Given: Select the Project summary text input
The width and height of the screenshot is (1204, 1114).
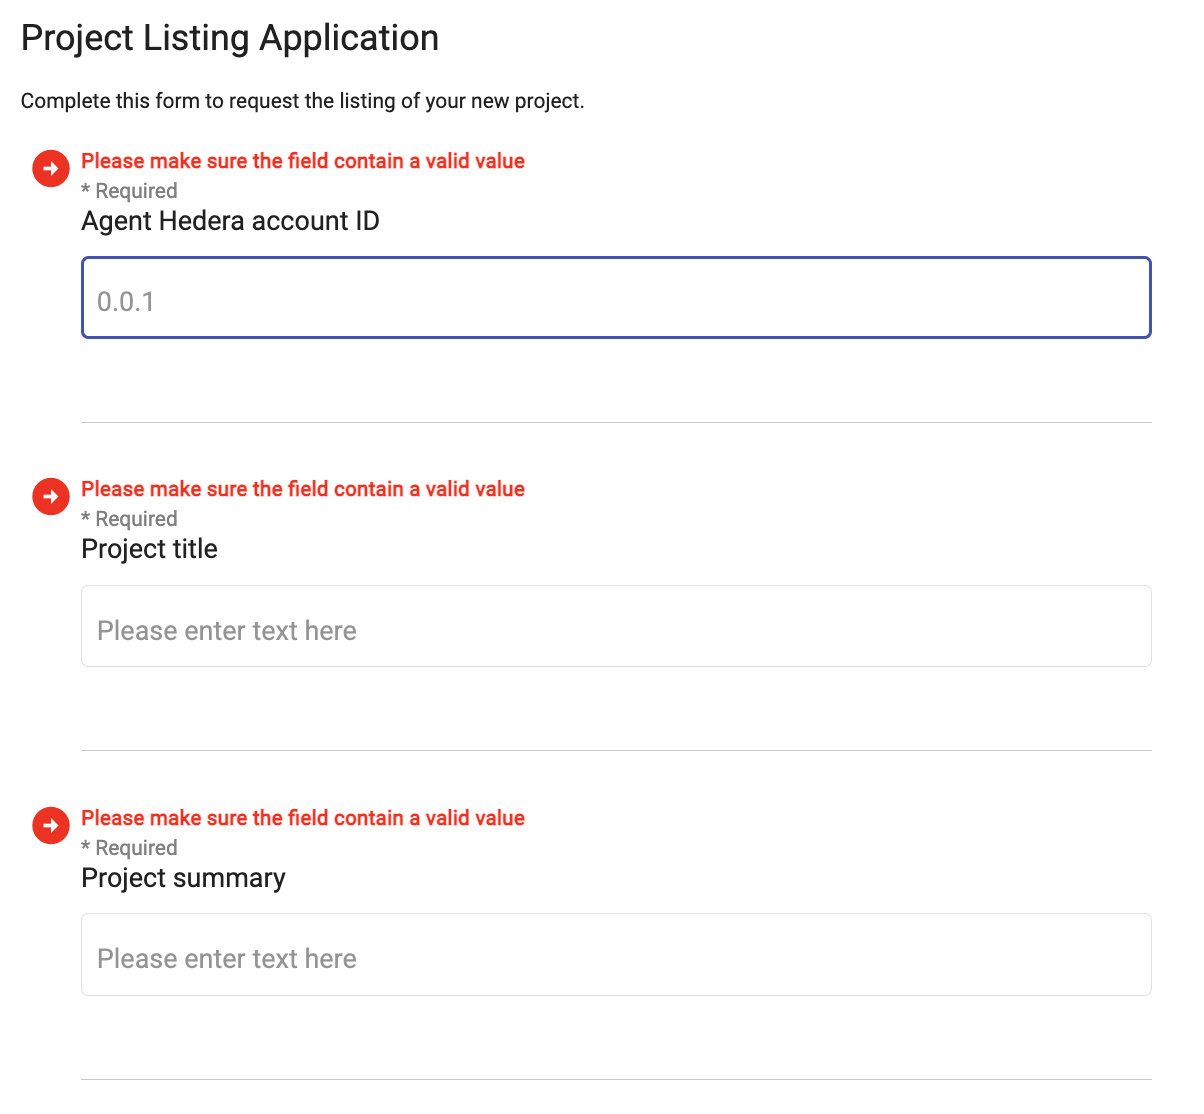Looking at the screenshot, I should pyautogui.click(x=616, y=955).
